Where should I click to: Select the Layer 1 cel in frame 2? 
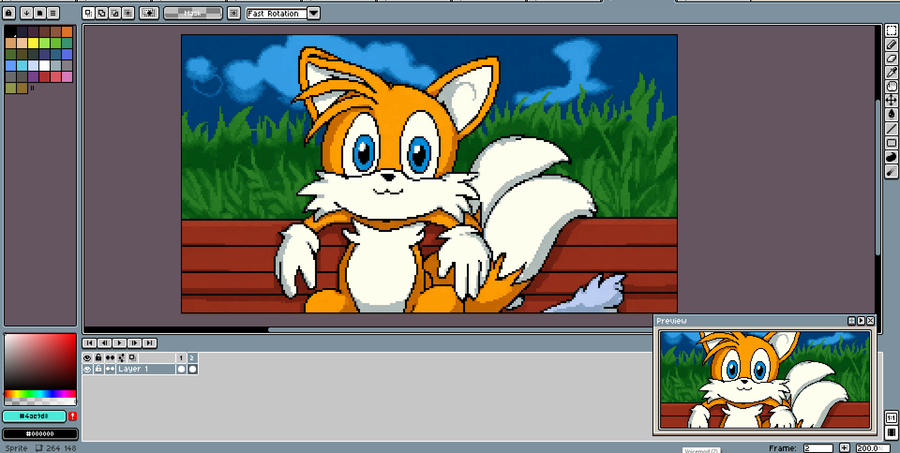point(193,369)
